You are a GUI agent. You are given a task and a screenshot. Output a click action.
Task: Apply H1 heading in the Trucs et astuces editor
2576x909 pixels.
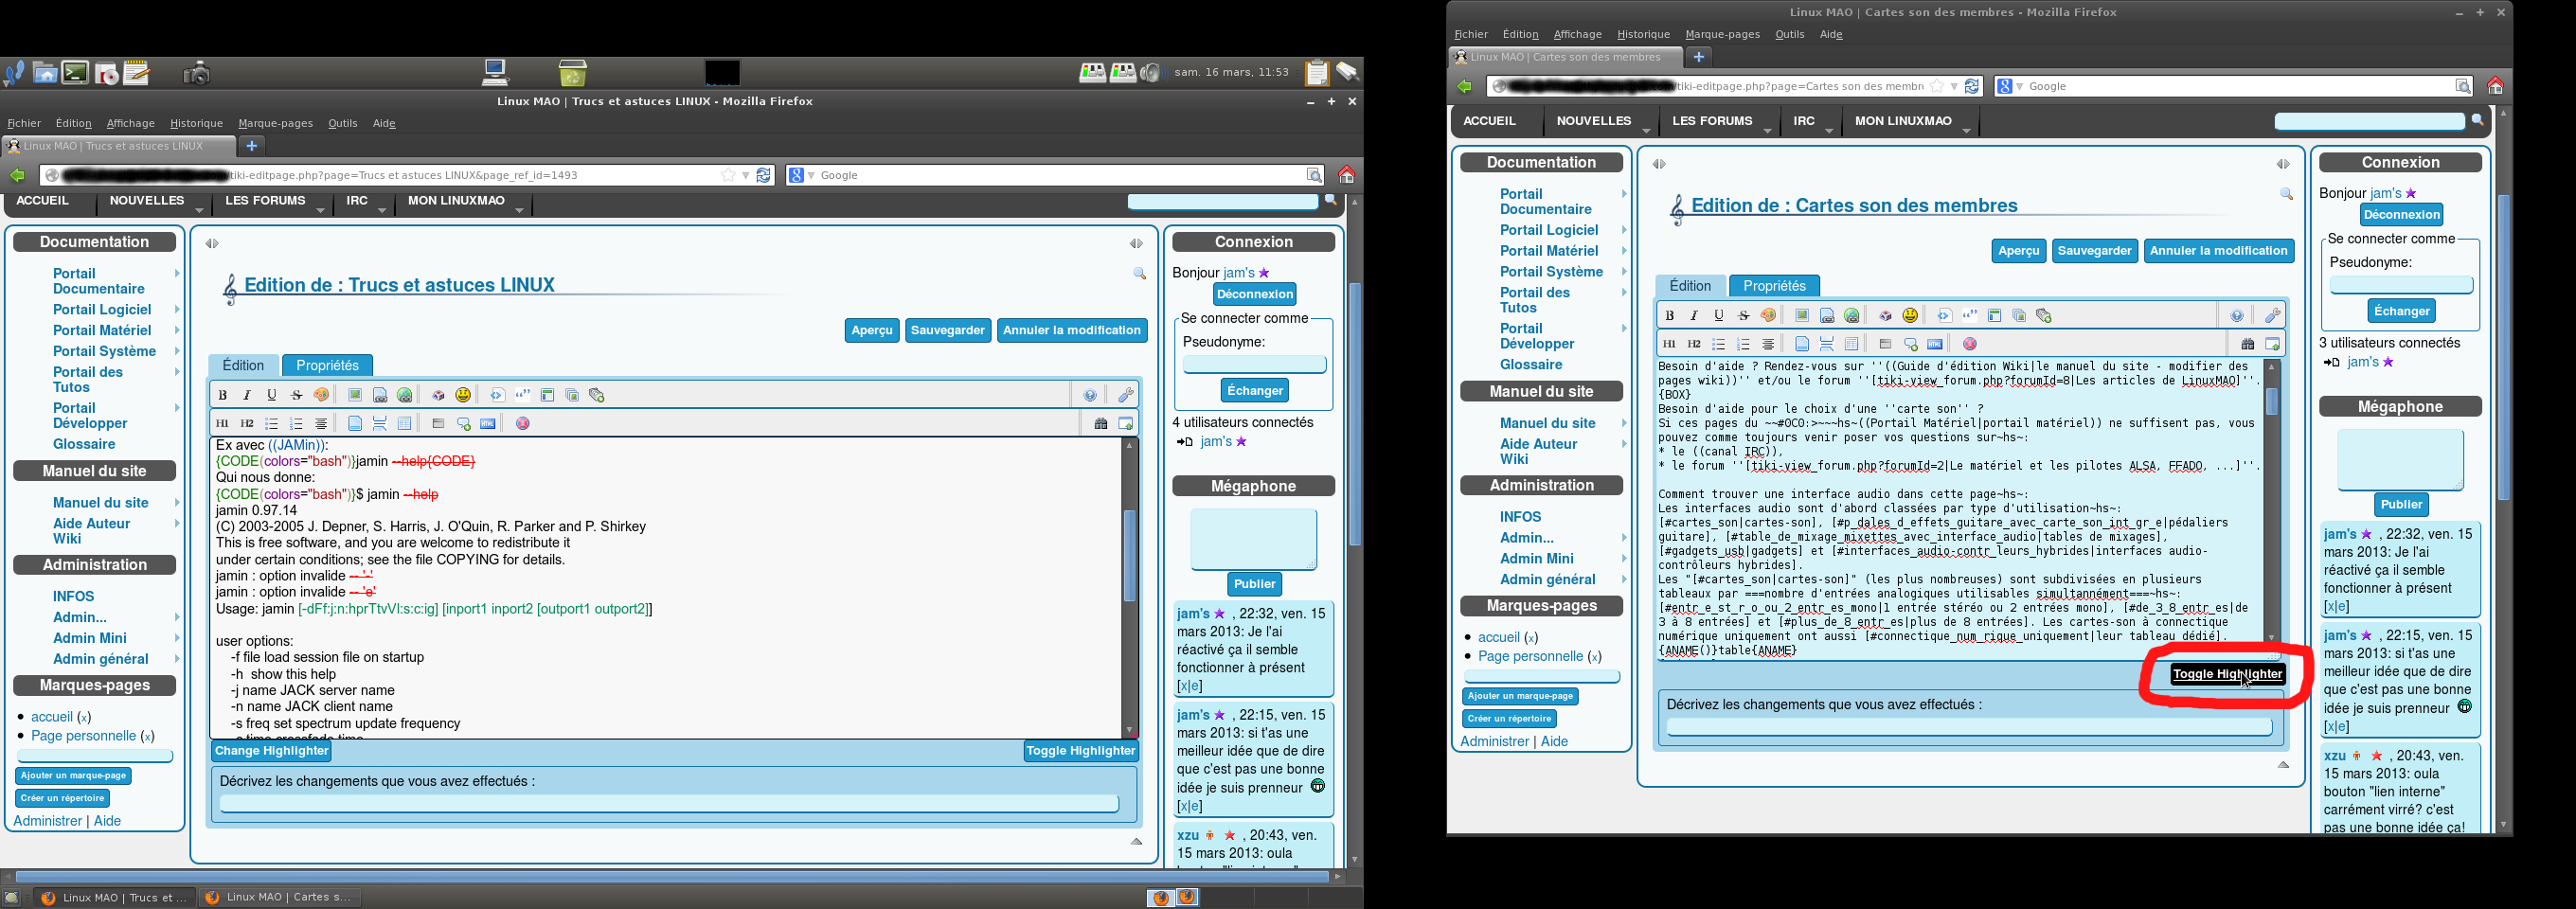click(x=223, y=424)
